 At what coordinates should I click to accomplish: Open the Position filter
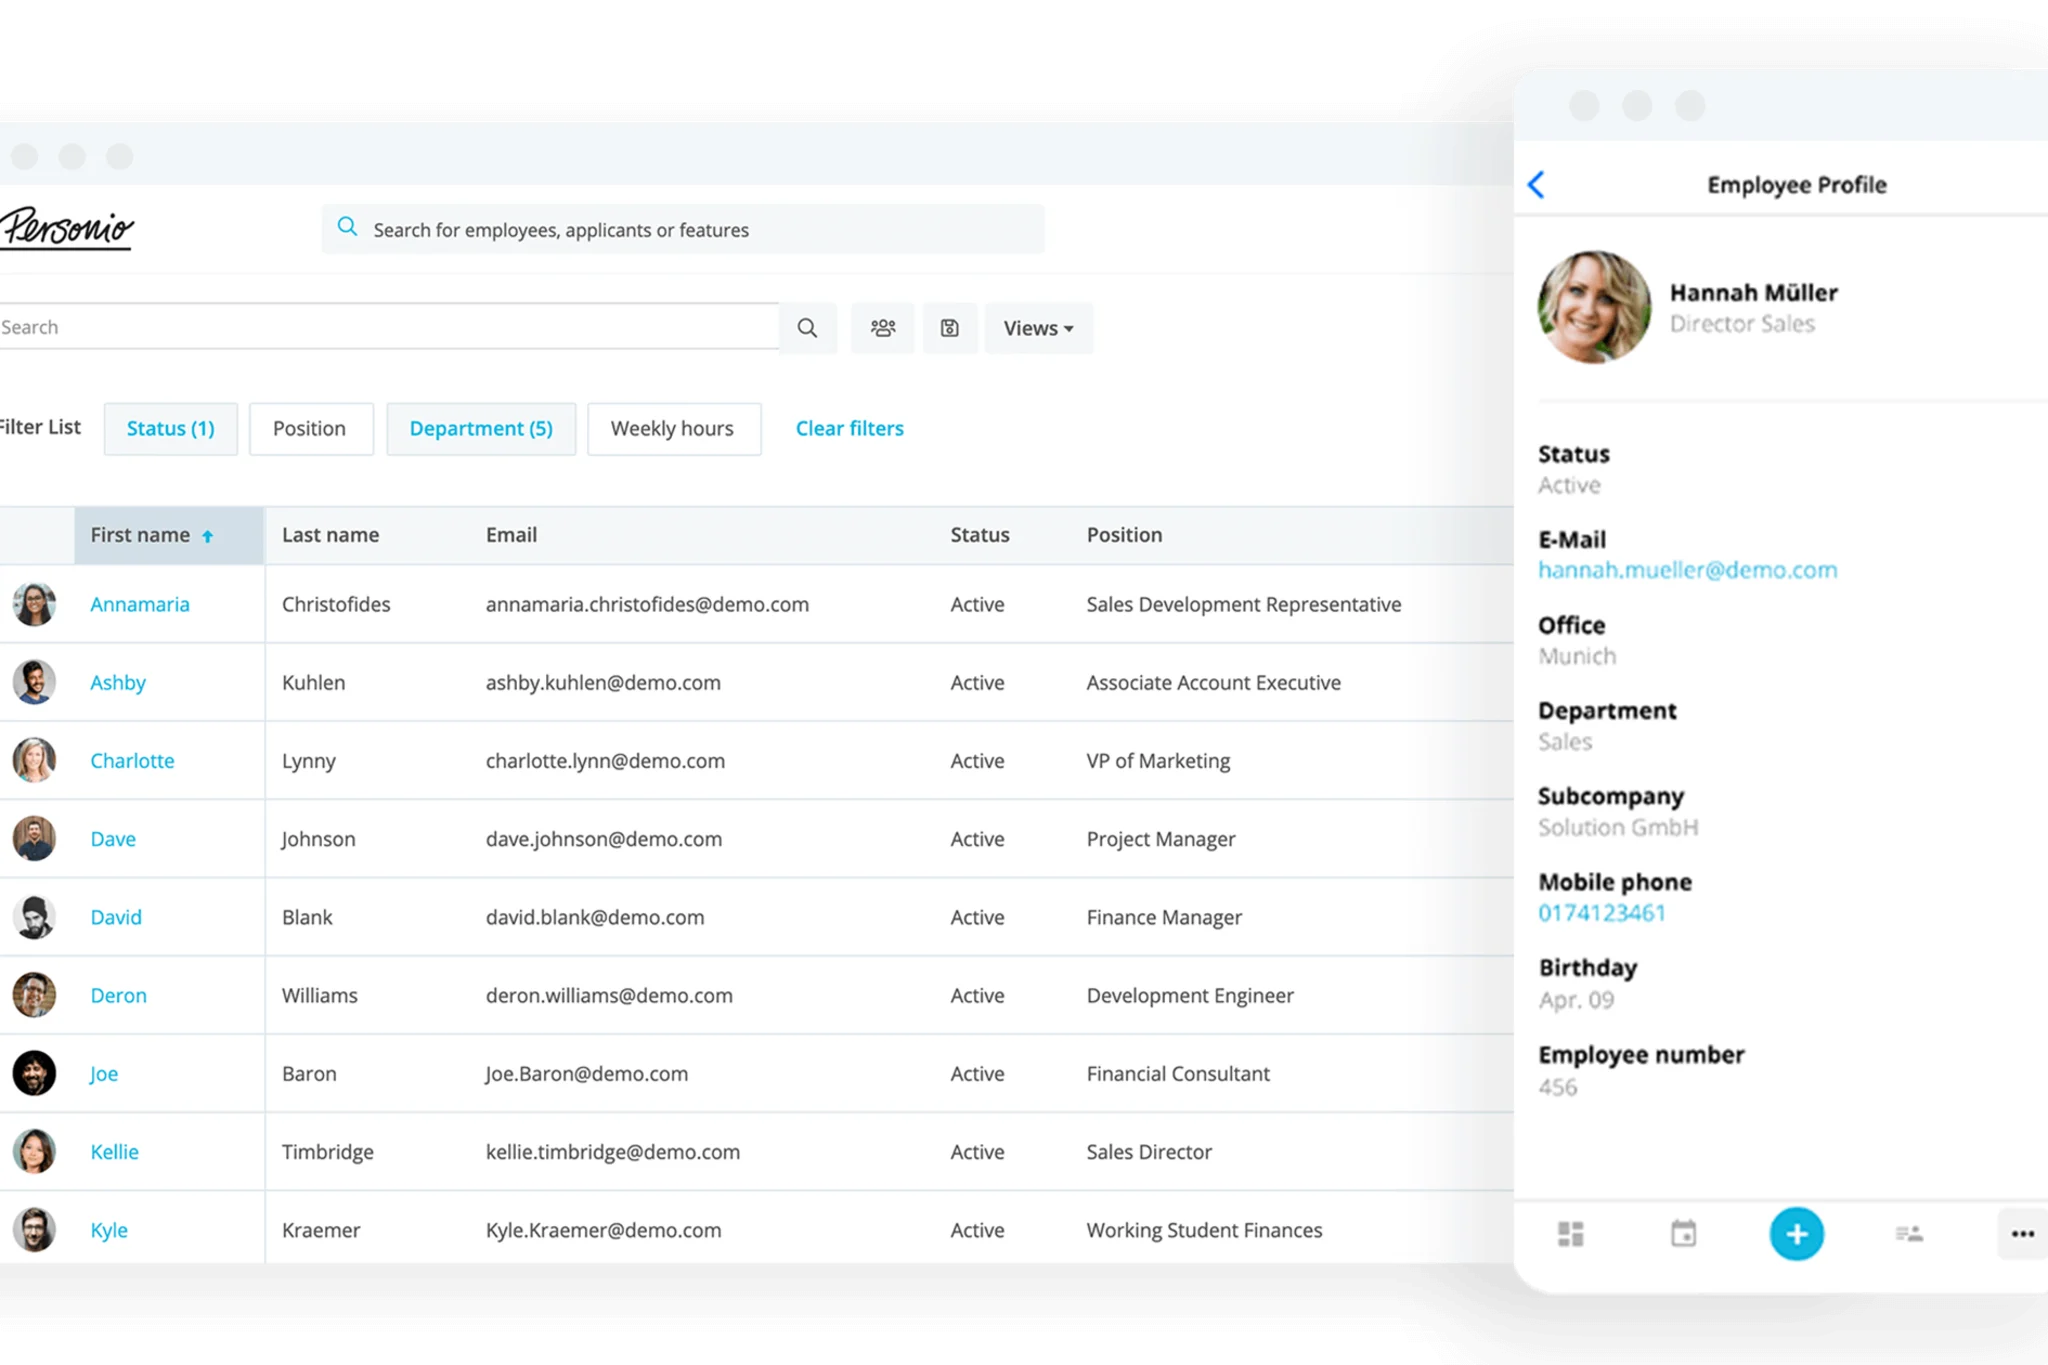point(311,429)
